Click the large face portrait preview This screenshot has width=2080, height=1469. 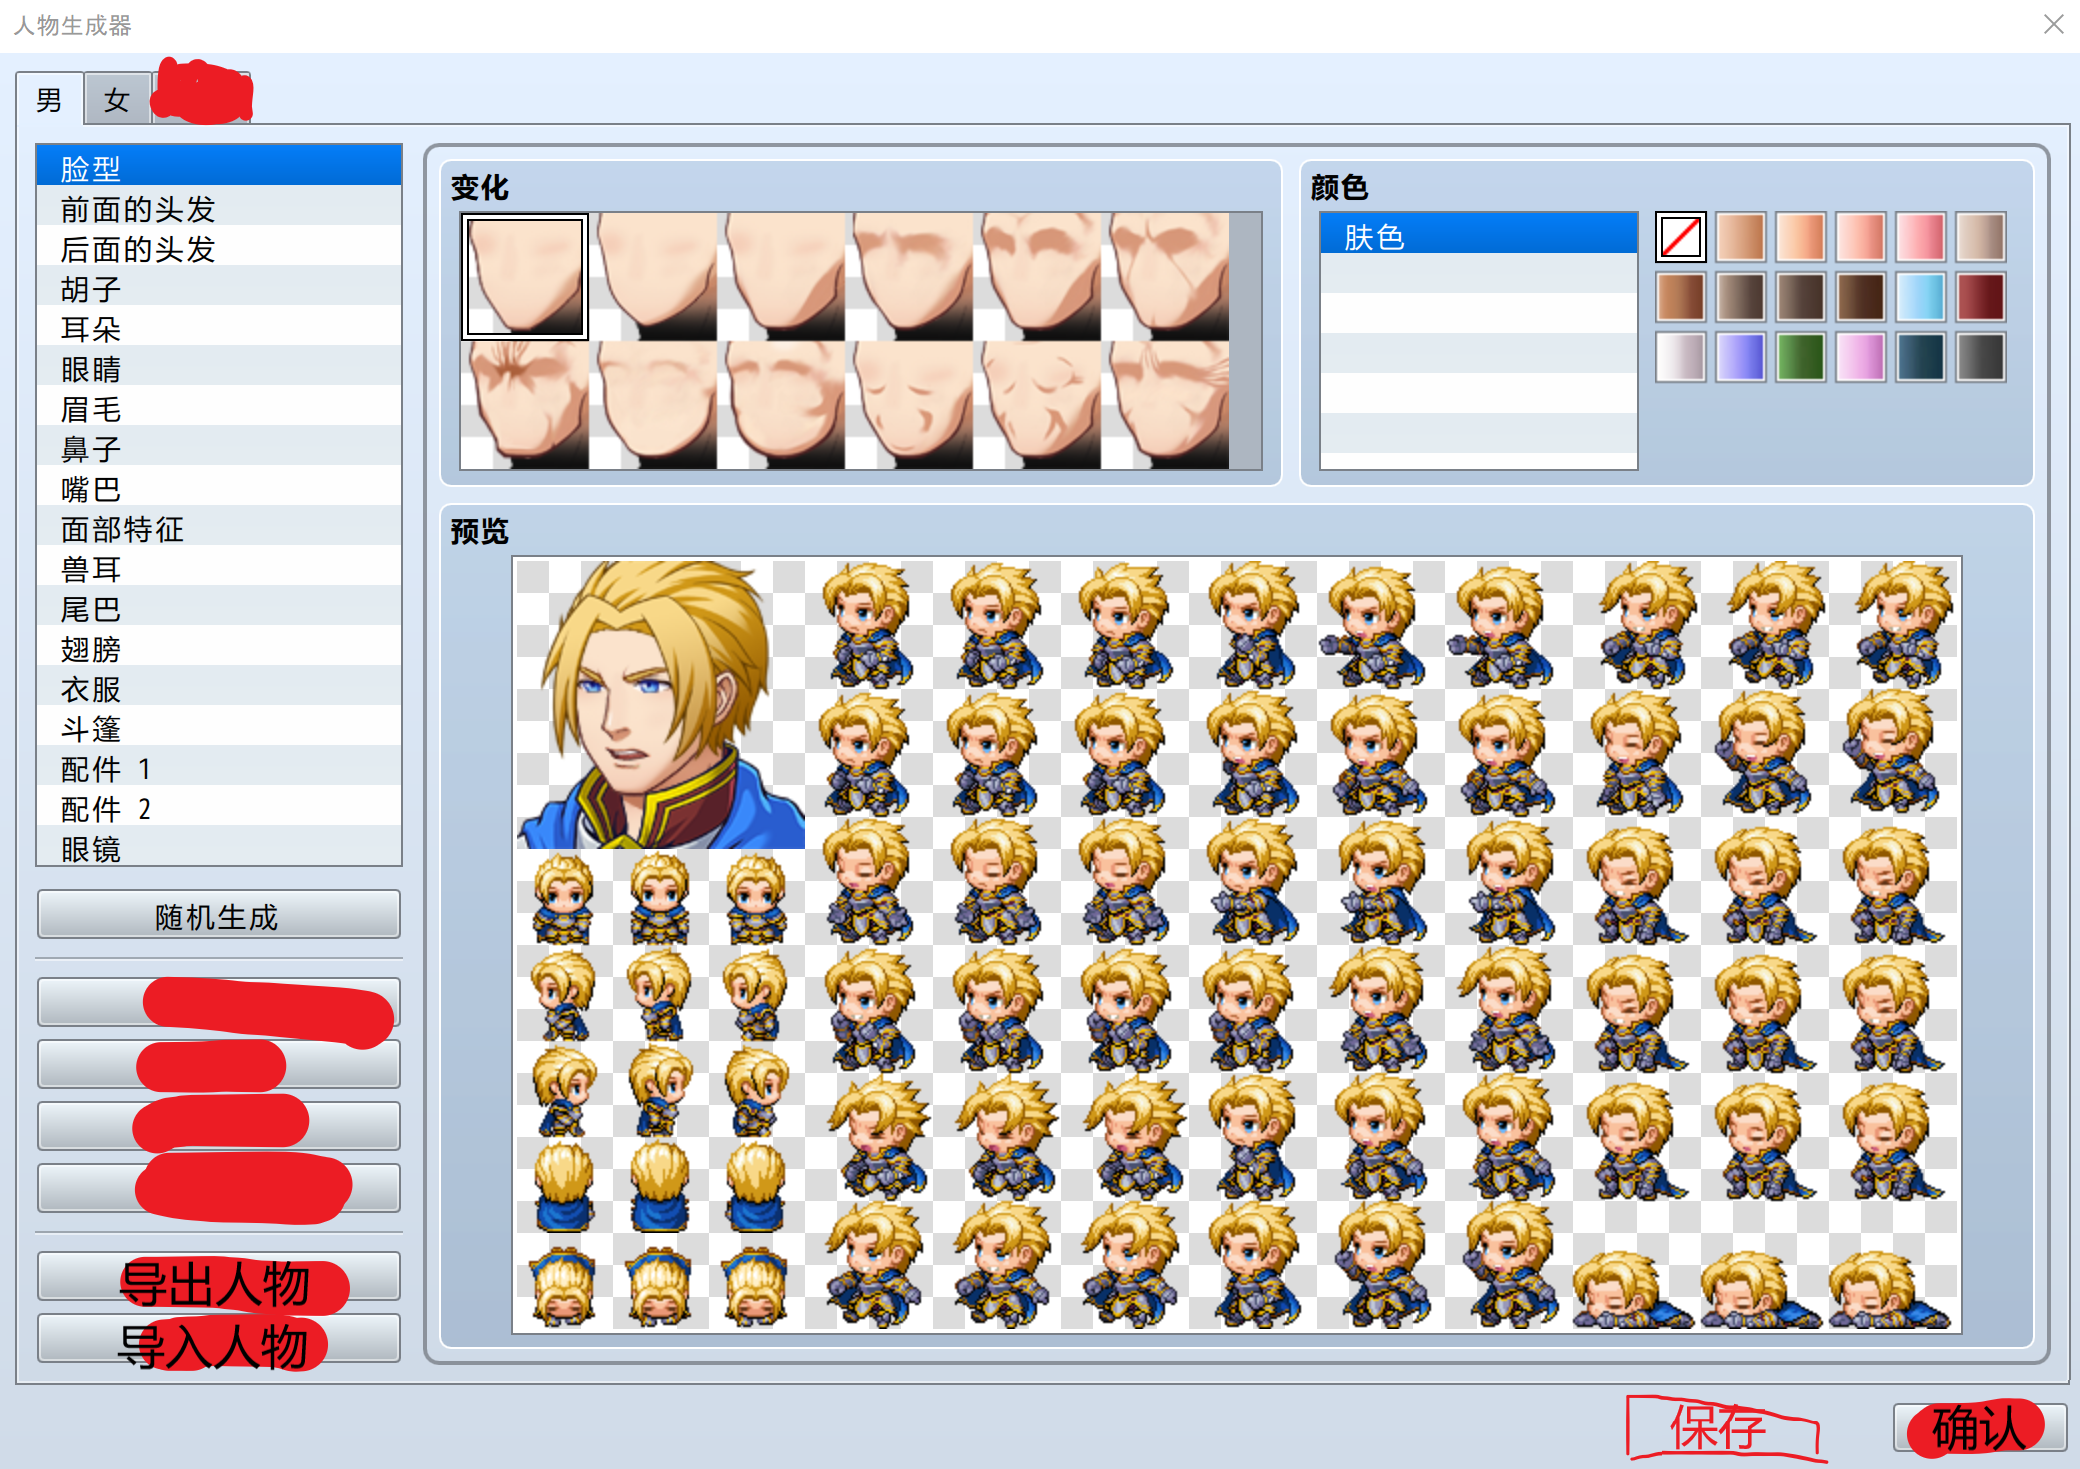point(661,704)
